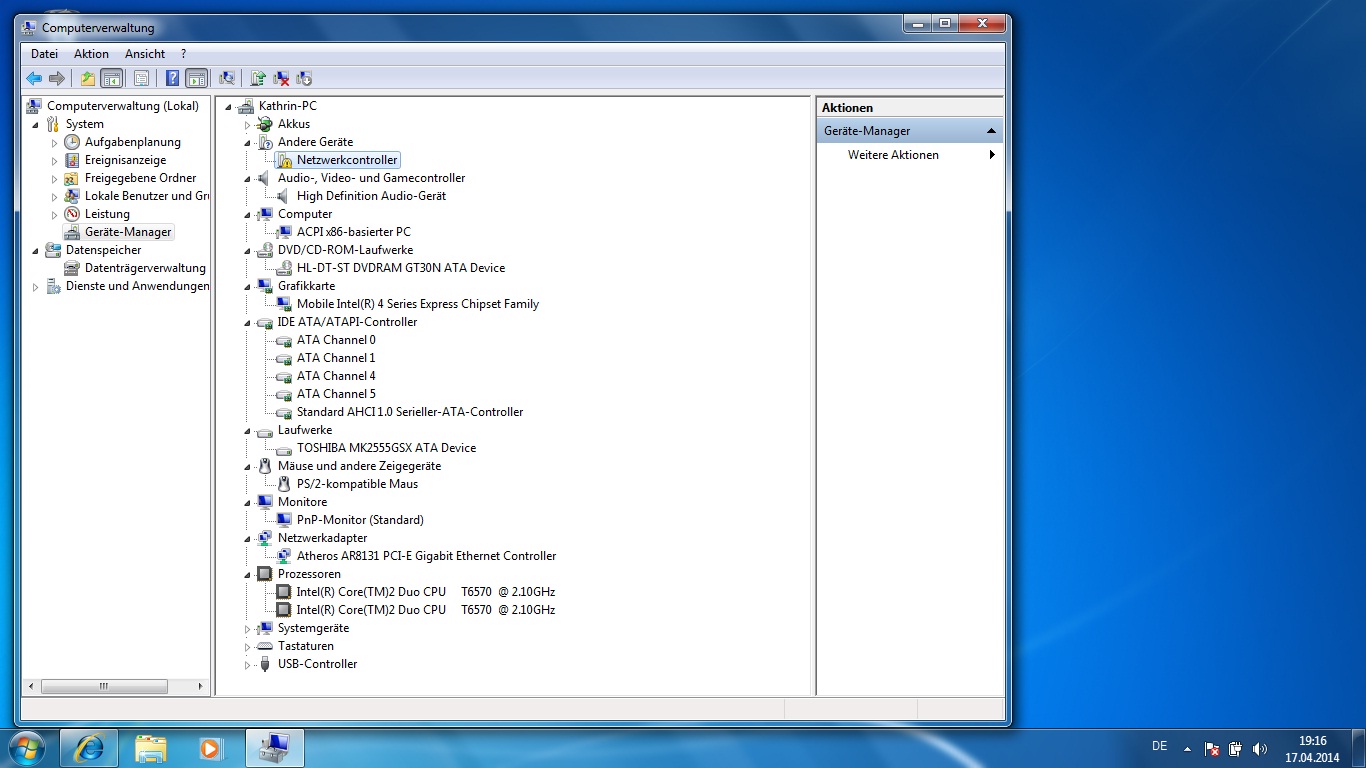The height and width of the screenshot is (768, 1366).
Task: Click the volume speaker tray icon
Action: [1259, 748]
